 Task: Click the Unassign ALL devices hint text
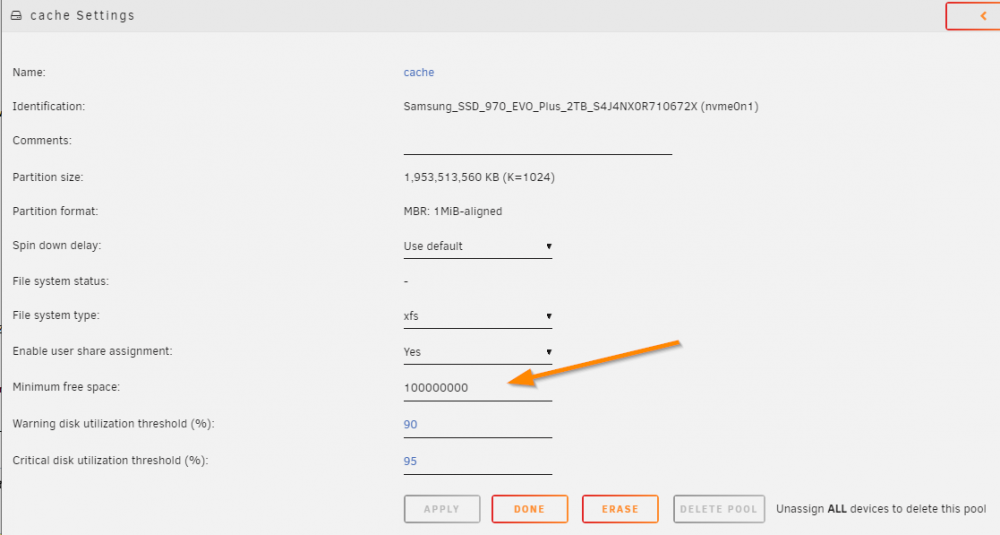(881, 509)
